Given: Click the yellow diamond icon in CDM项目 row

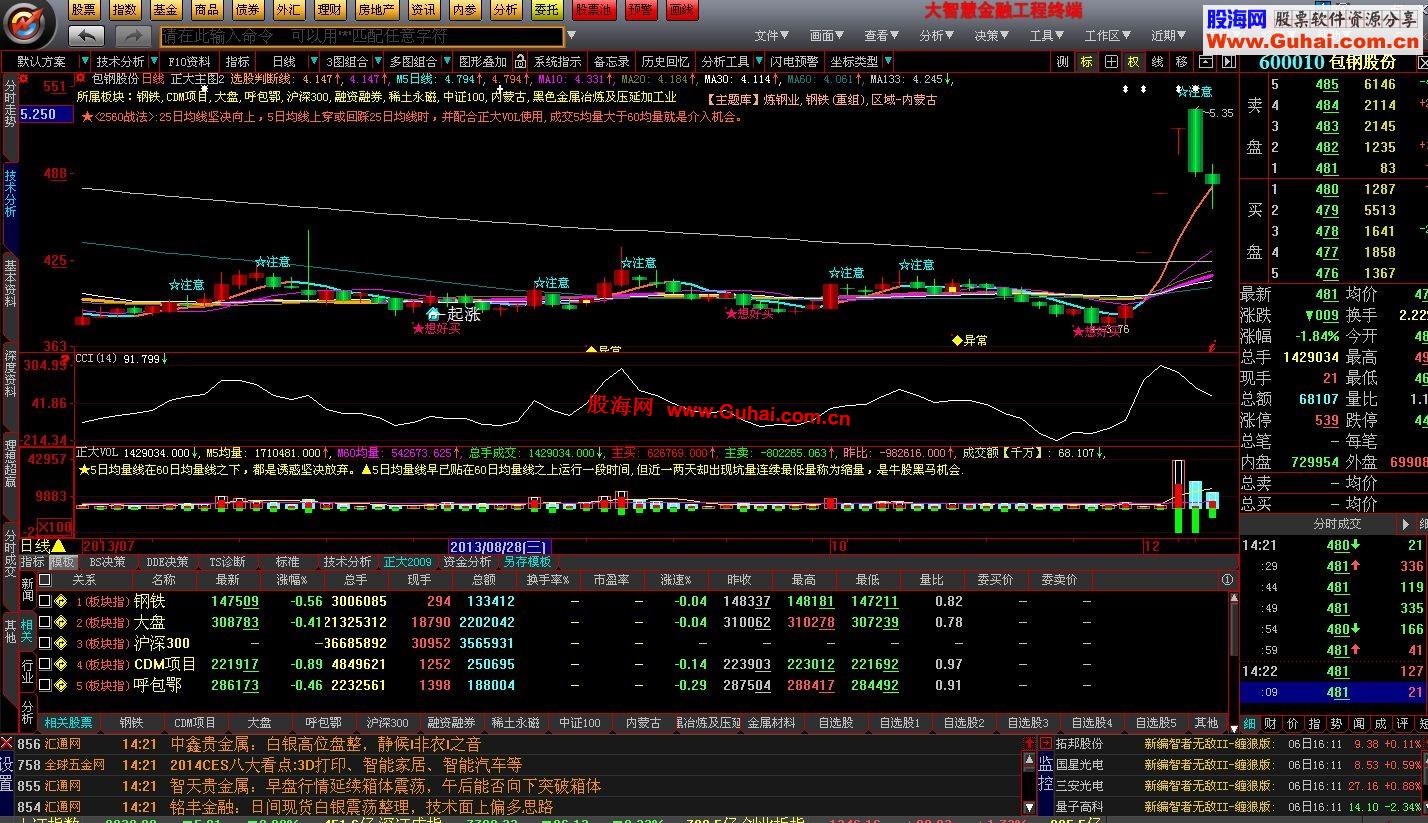Looking at the screenshot, I should click(x=60, y=664).
